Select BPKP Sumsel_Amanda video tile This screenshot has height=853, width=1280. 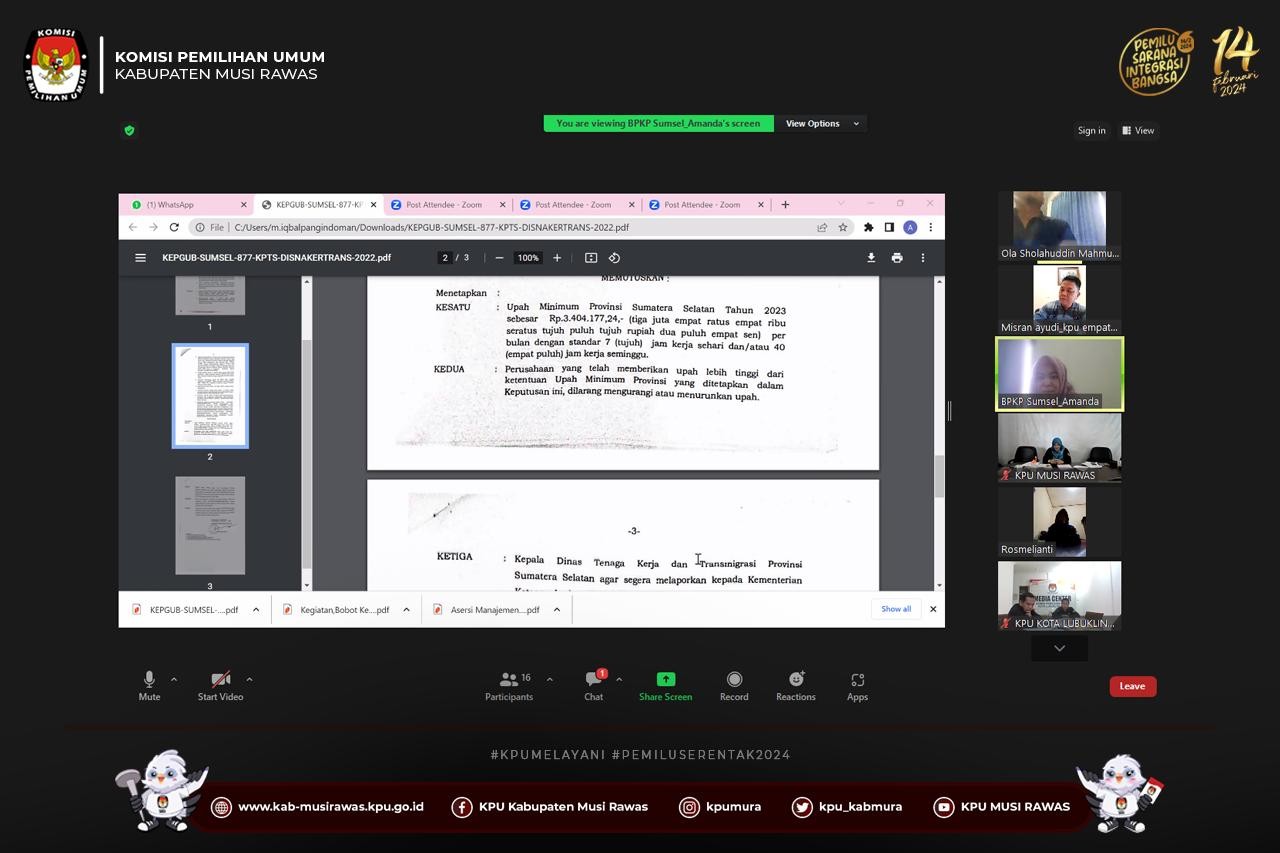coord(1059,374)
